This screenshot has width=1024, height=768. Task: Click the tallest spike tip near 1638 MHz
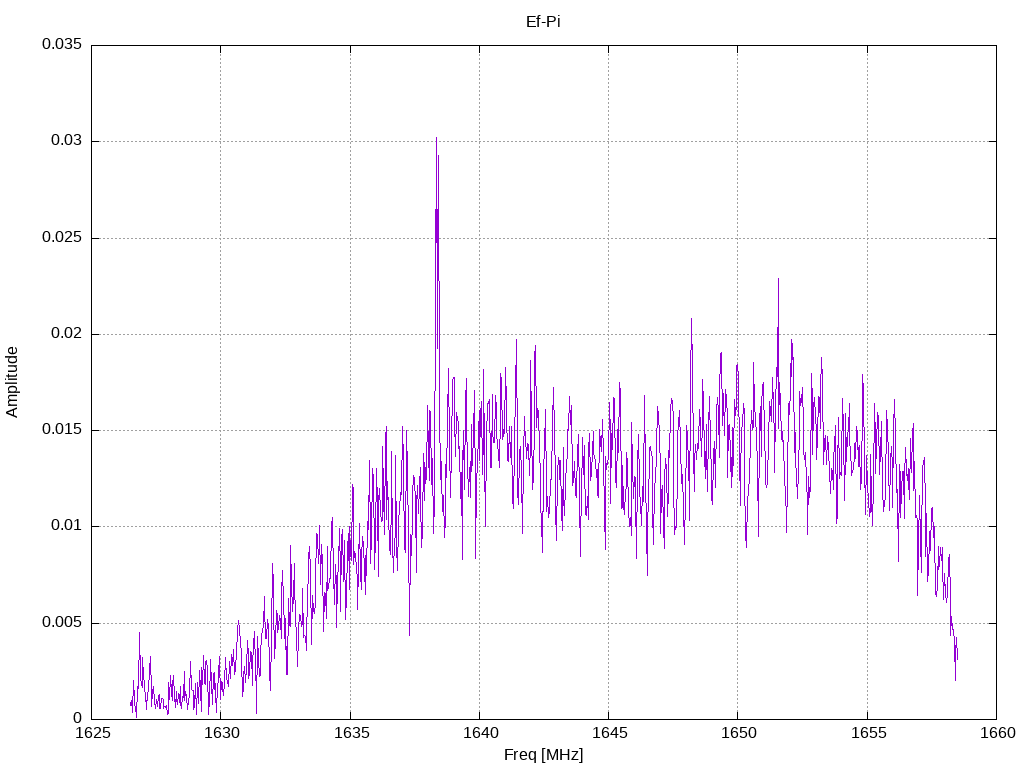(x=436, y=139)
